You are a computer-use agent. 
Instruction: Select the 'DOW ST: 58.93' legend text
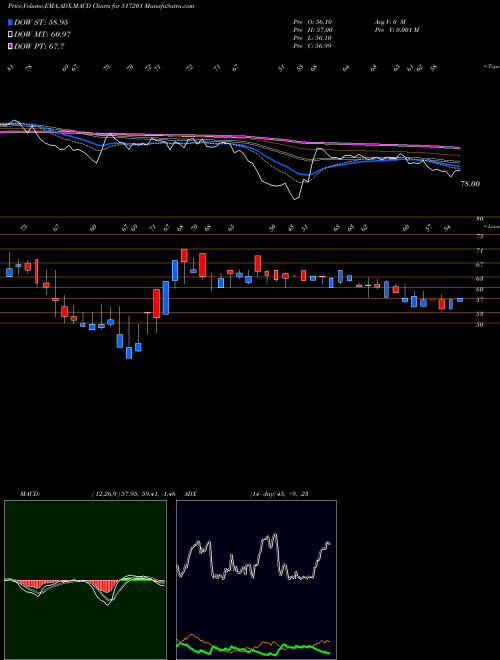41,22
